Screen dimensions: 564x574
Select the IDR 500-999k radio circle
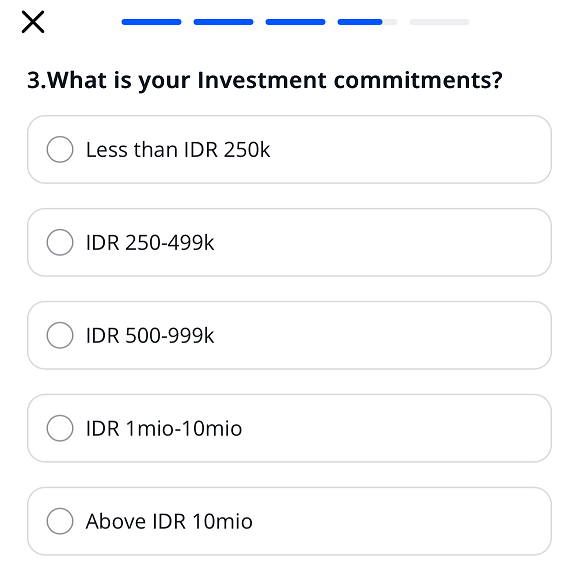pos(60,335)
